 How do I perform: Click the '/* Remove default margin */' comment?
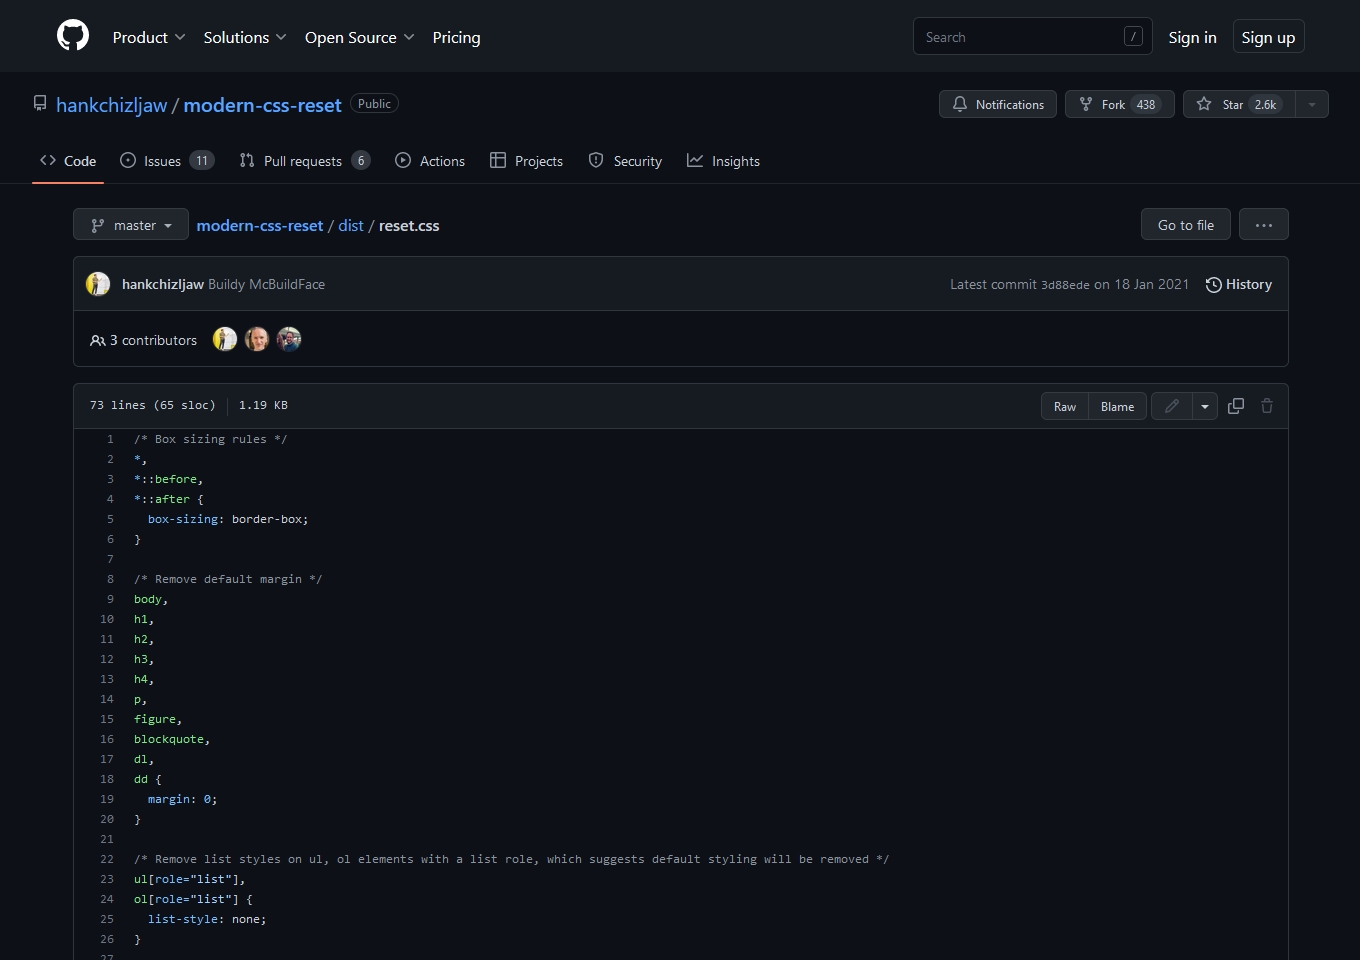pyautogui.click(x=228, y=579)
